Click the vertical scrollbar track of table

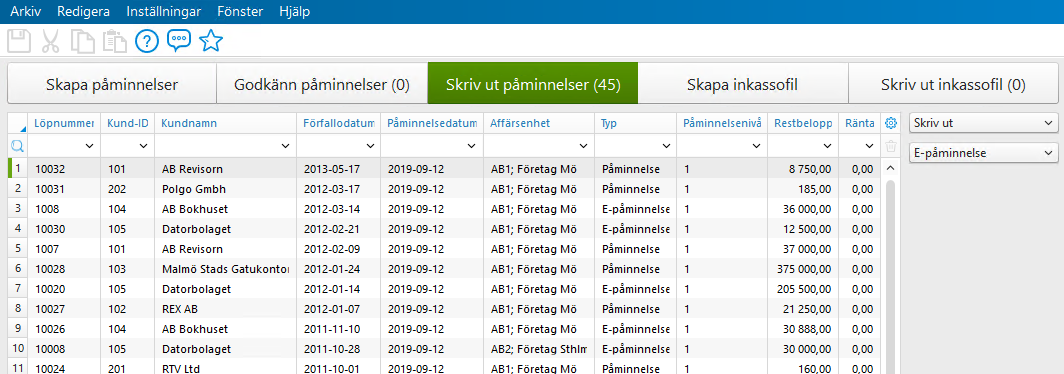891,278
